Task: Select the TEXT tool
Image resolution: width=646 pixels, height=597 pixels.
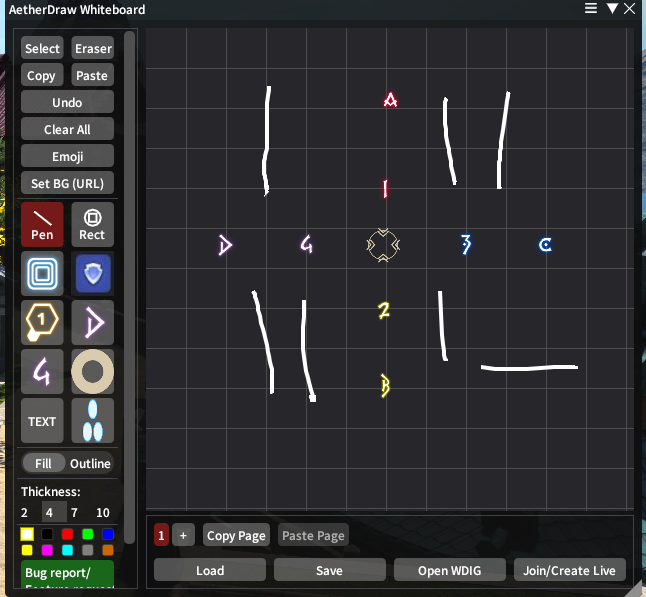Action: [x=42, y=421]
